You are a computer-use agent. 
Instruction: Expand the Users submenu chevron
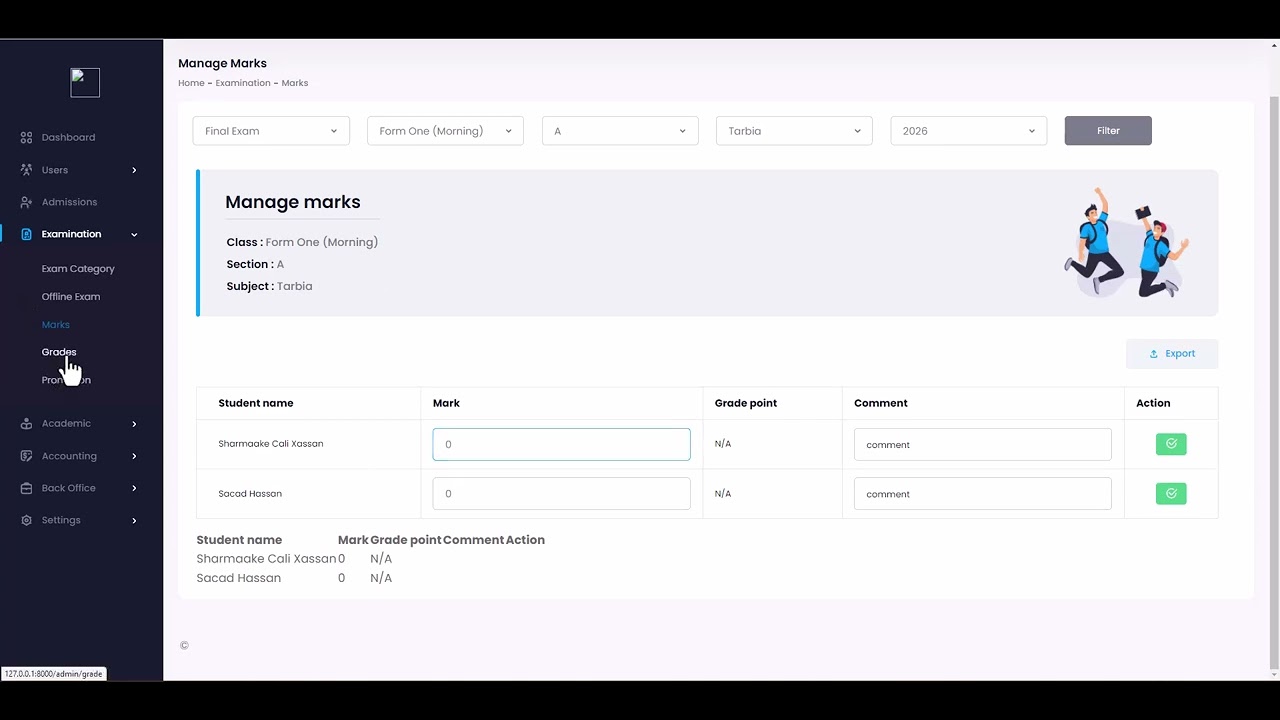tap(134, 170)
